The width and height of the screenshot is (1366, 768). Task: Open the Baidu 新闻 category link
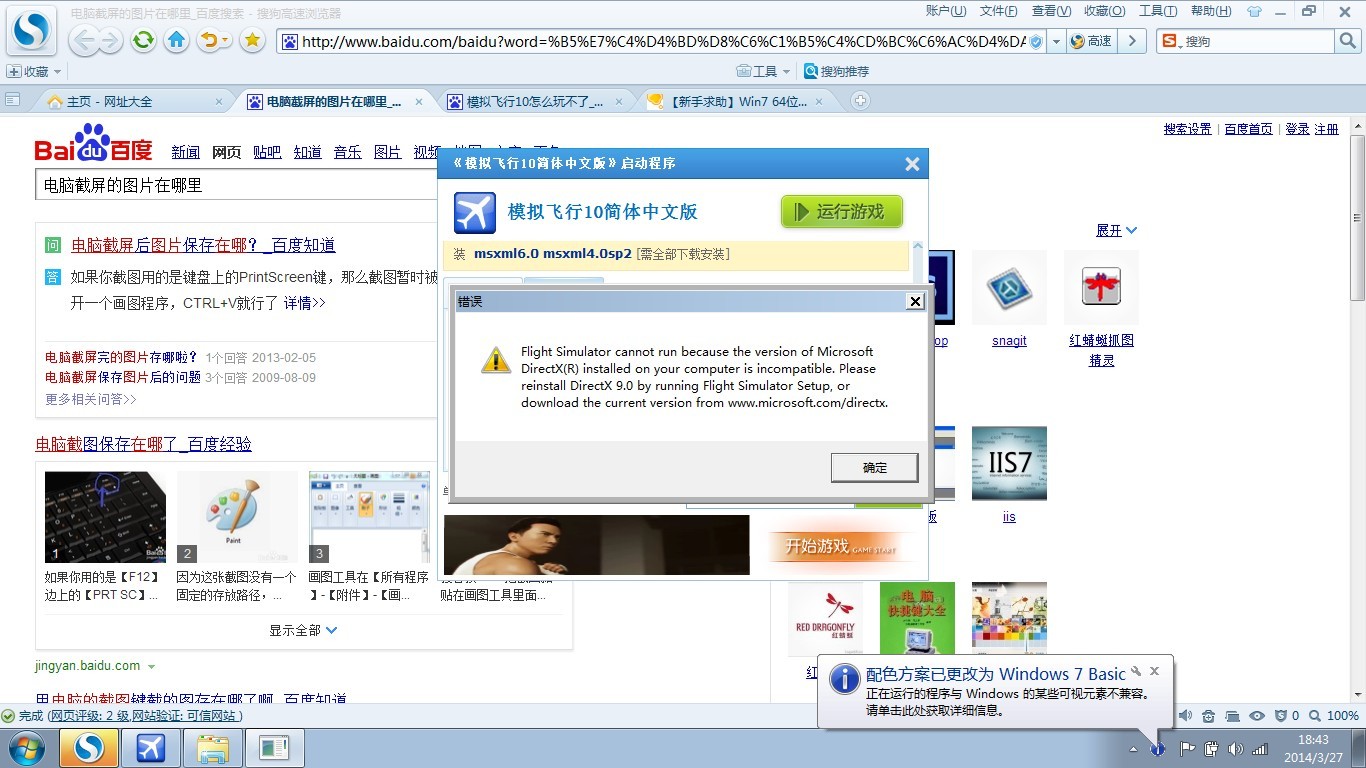[185, 152]
